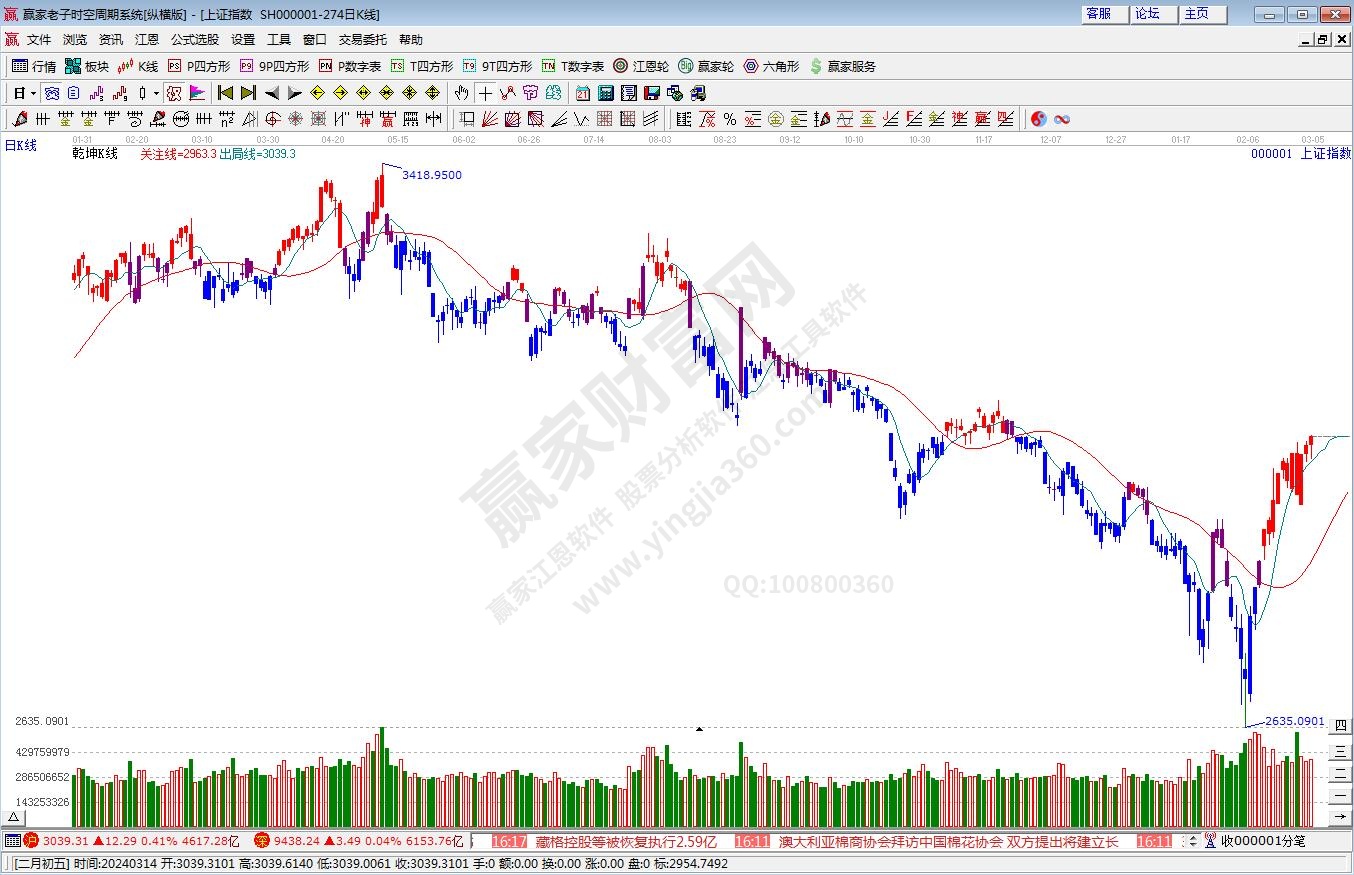
Task: Click the percent sign drawing tool
Action: pyautogui.click(x=729, y=119)
